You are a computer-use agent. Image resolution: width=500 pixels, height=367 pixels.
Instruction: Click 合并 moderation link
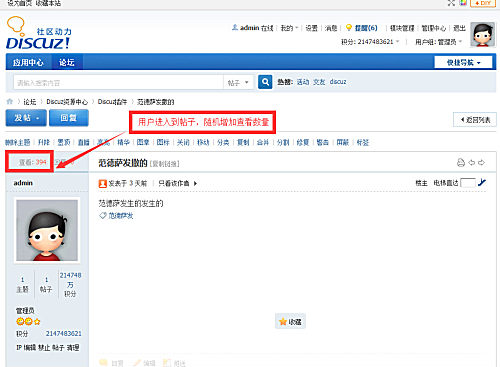click(x=263, y=142)
